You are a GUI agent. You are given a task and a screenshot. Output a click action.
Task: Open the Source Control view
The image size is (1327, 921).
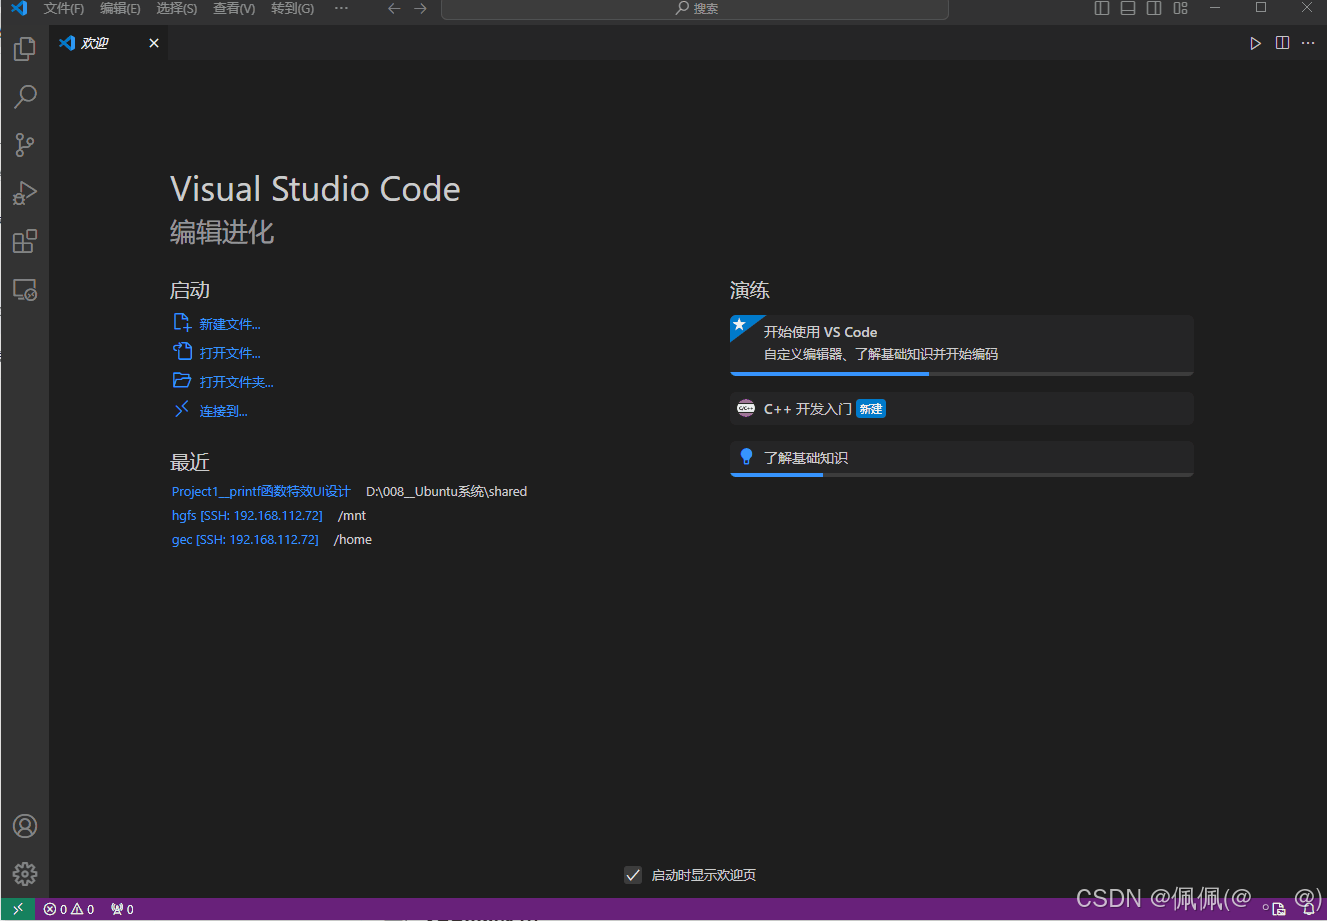[x=25, y=145]
